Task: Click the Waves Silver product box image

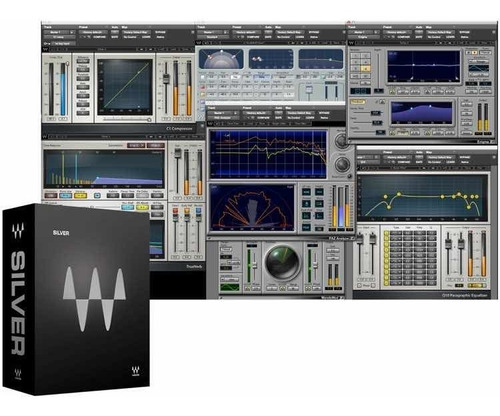Action: point(76,299)
